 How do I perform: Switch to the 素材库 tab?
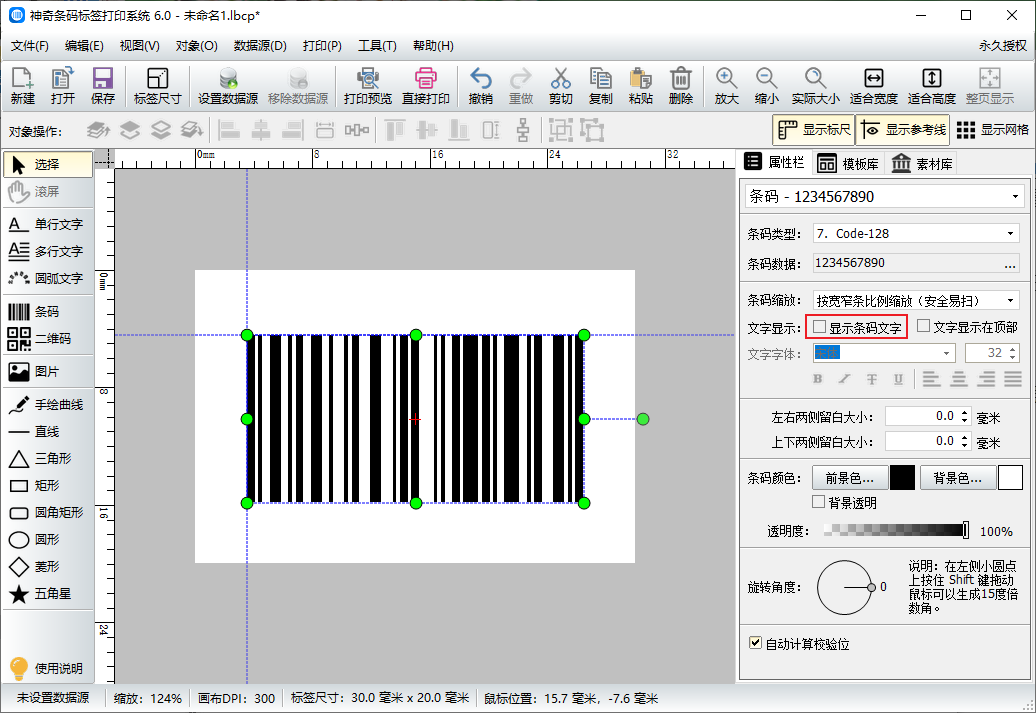pyautogui.click(x=922, y=163)
